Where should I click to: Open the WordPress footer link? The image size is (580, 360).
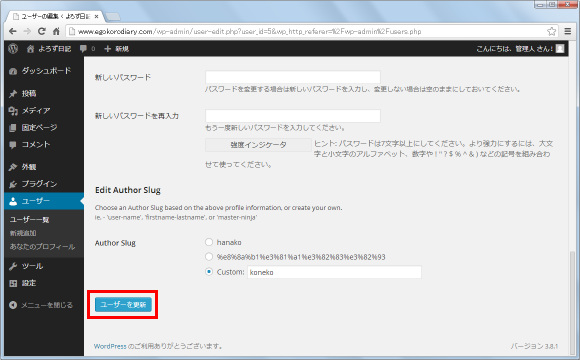[110, 346]
